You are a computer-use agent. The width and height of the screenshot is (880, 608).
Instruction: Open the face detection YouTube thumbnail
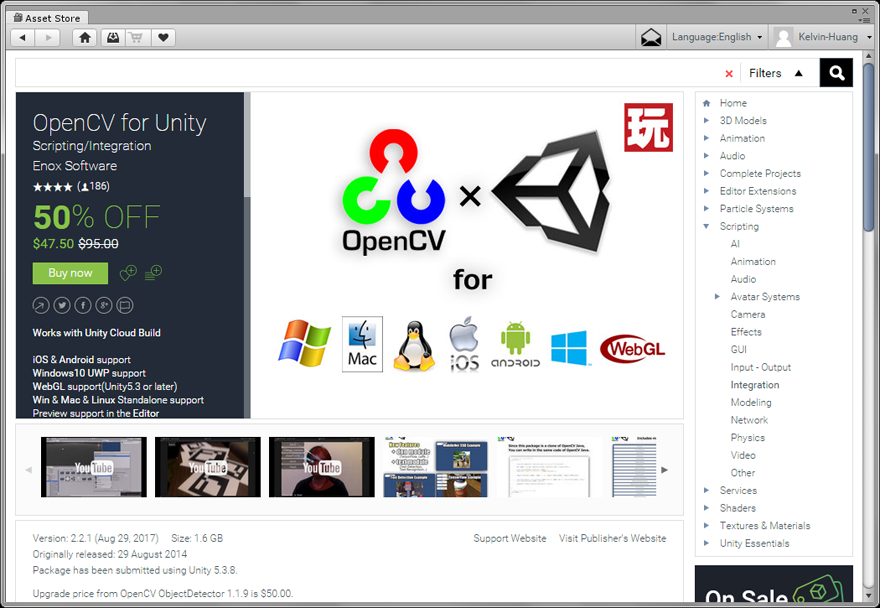(322, 467)
